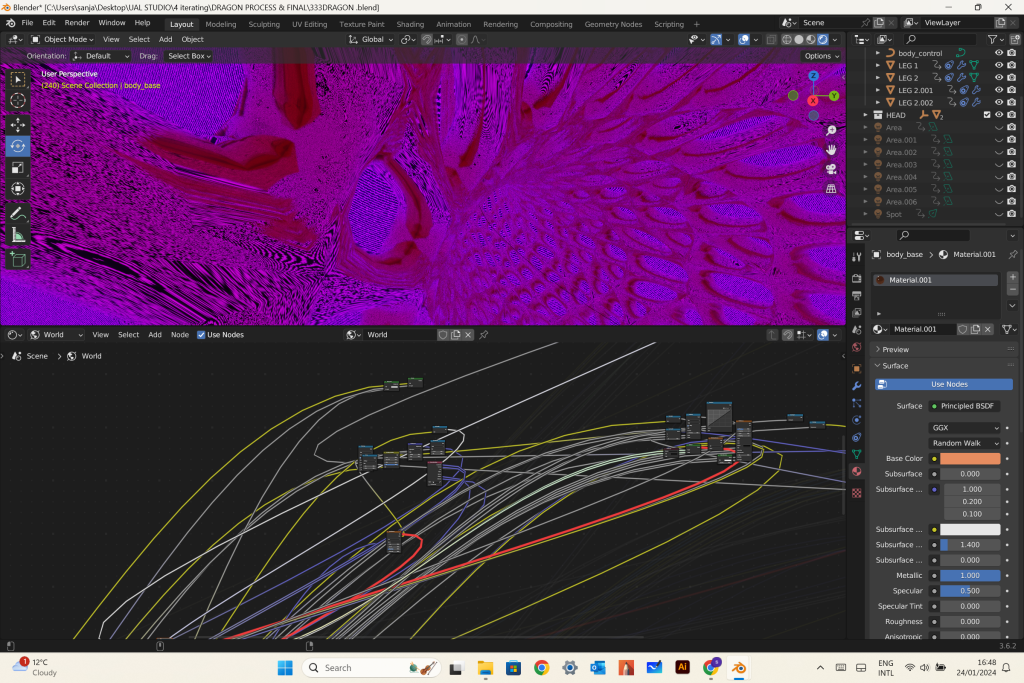1024x683 pixels.
Task: Activate the Select Box tool icon
Action: [18, 79]
